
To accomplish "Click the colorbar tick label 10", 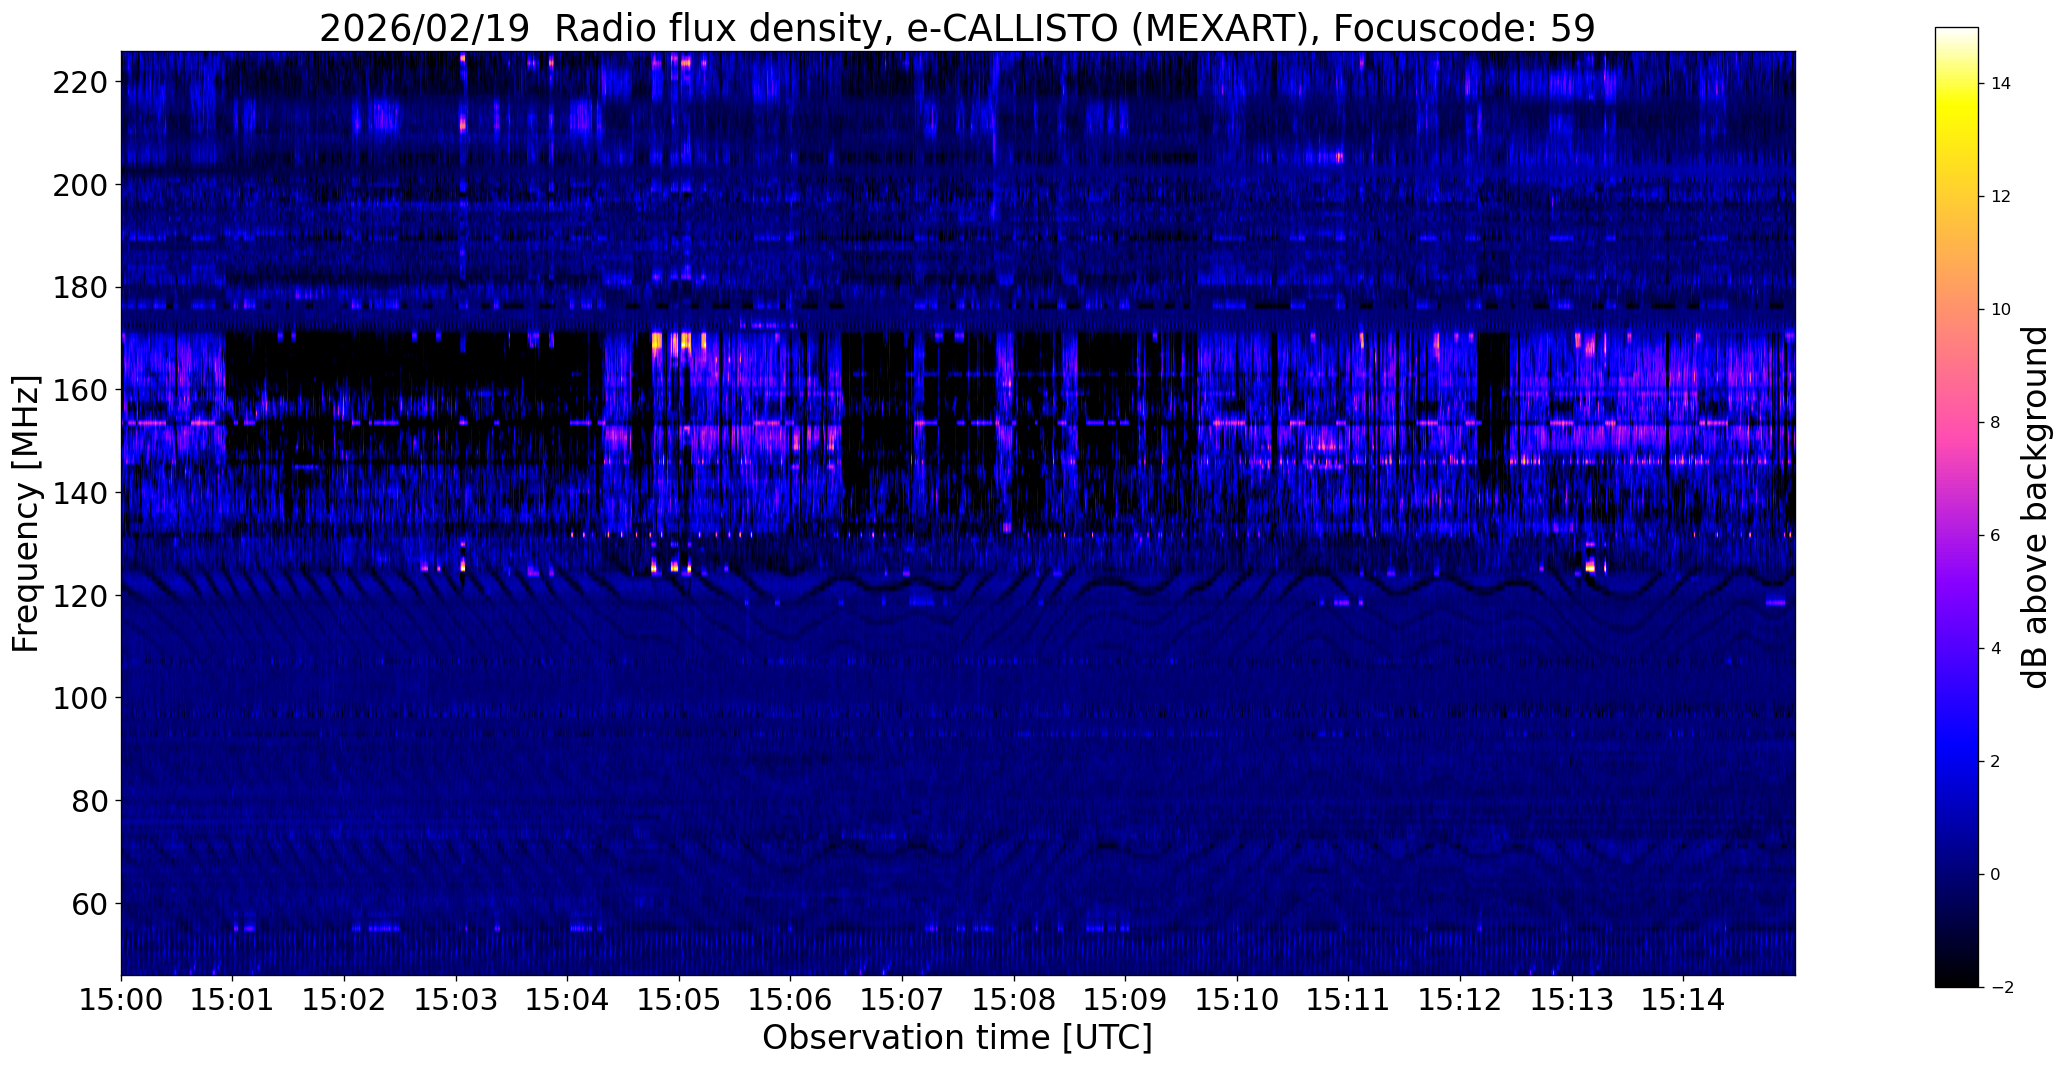I will (2001, 310).
